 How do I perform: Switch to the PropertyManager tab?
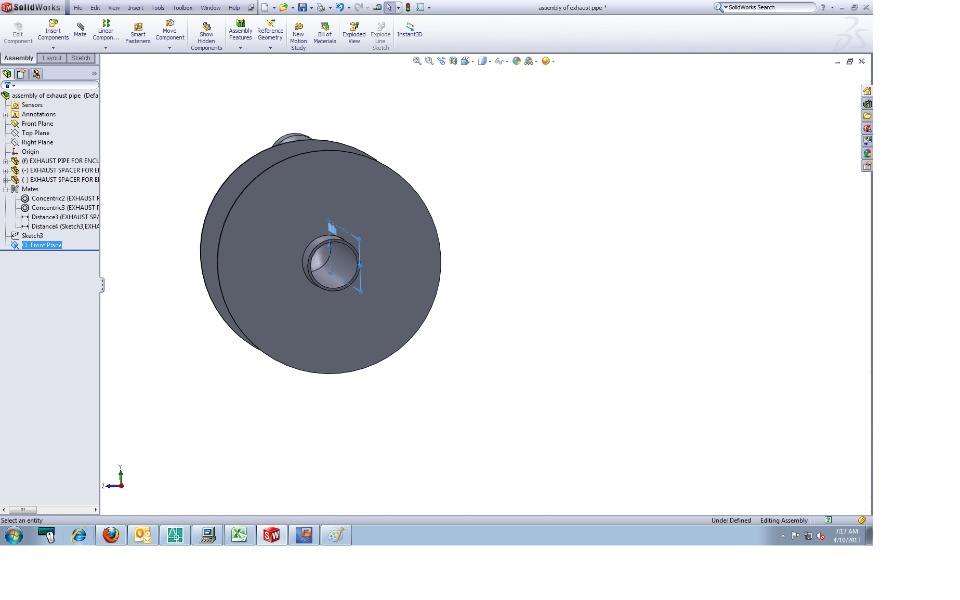click(x=21, y=73)
